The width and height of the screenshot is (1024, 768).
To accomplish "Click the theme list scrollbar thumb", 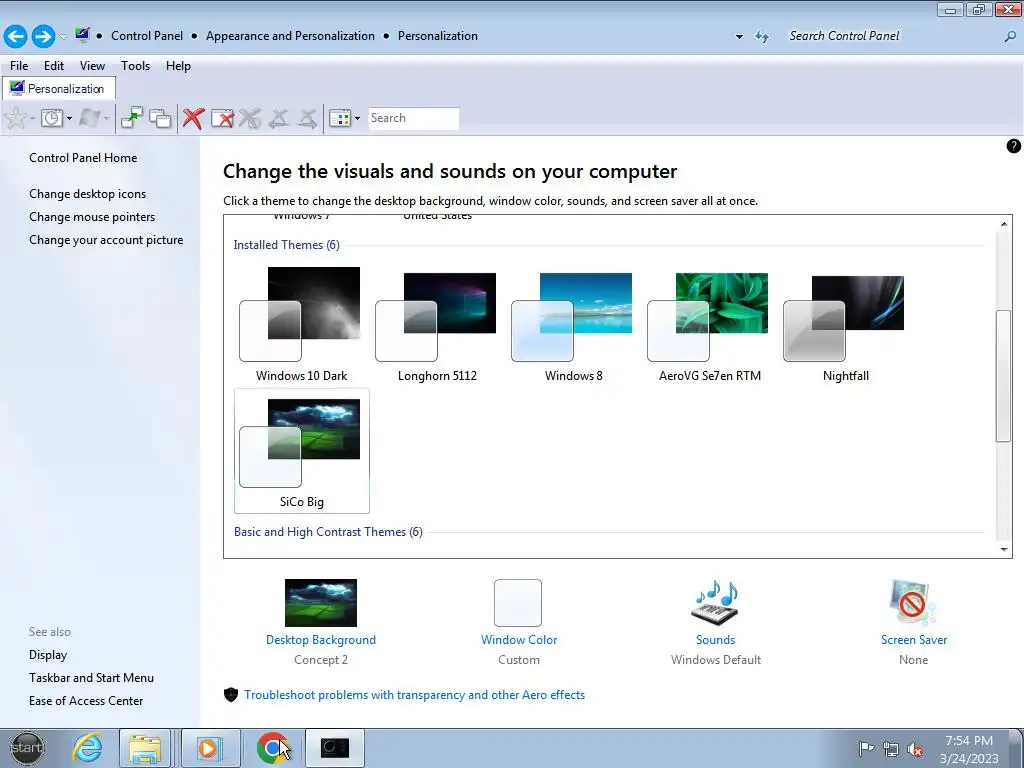I will [x=1004, y=376].
